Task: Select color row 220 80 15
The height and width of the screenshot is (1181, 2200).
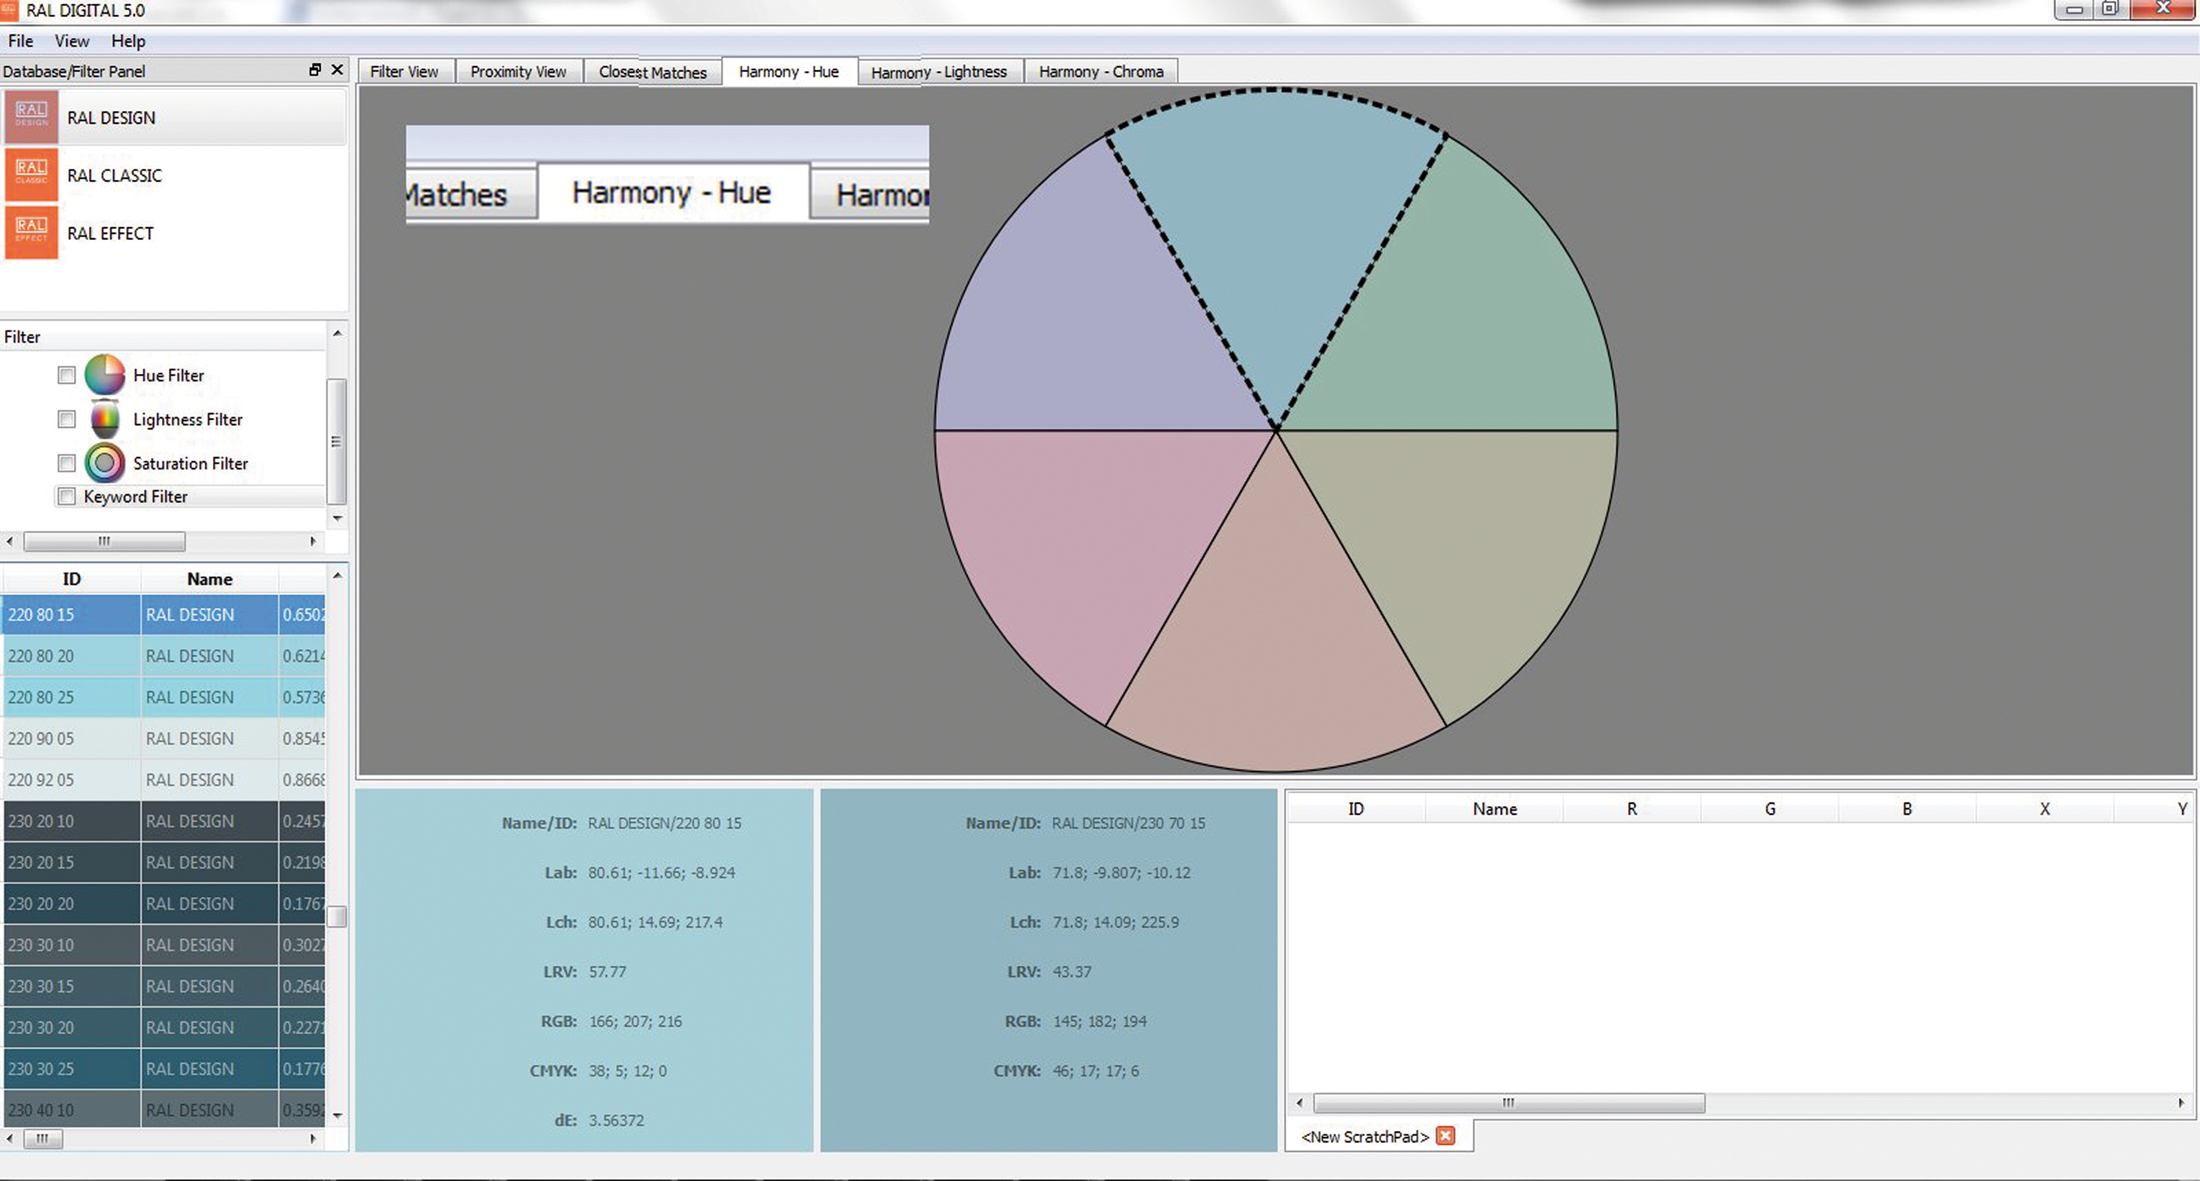Action: 164,614
